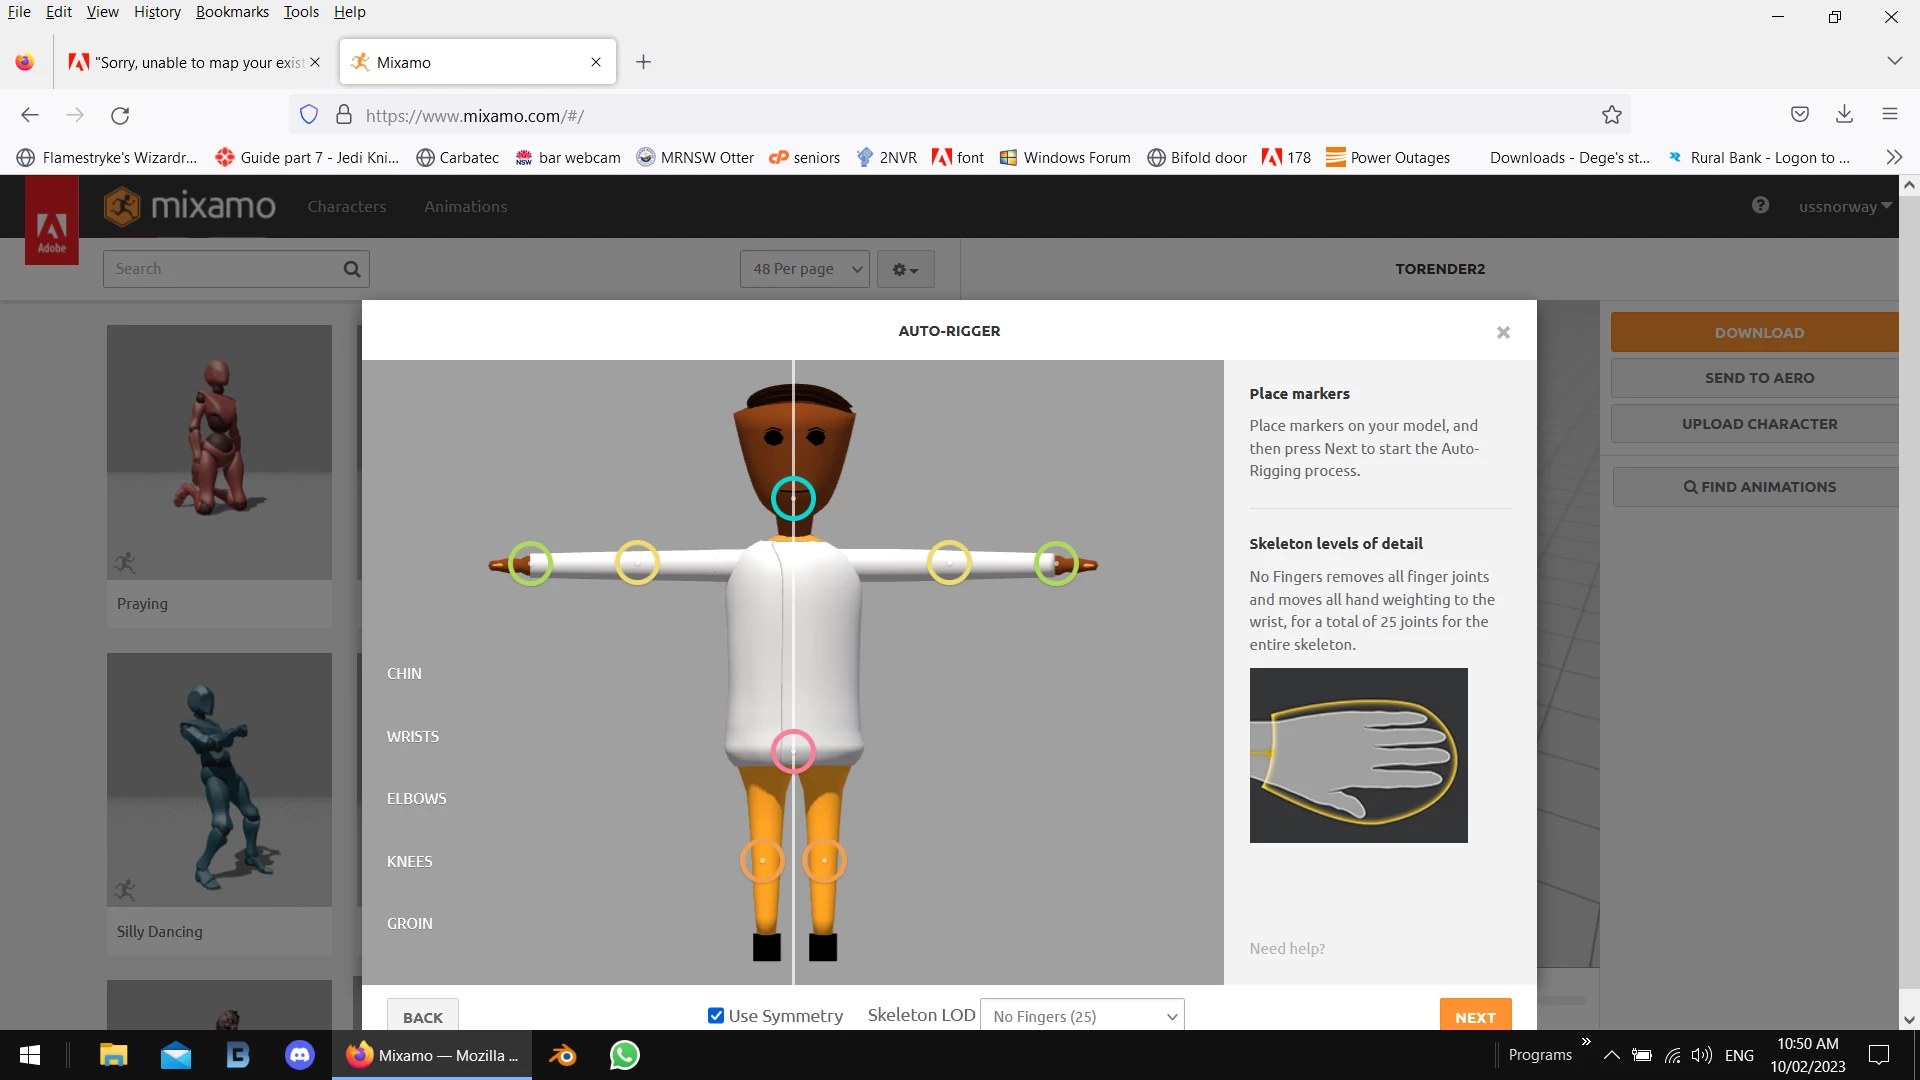1920x1080 pixels.
Task: Click the Firefox downloads arrow icon
Action: point(1844,115)
